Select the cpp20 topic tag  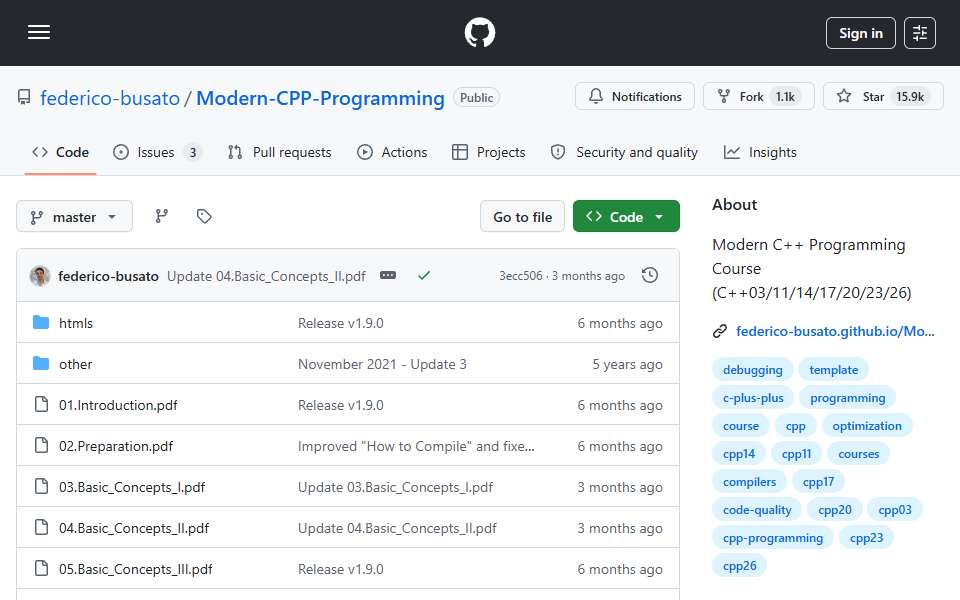(834, 510)
